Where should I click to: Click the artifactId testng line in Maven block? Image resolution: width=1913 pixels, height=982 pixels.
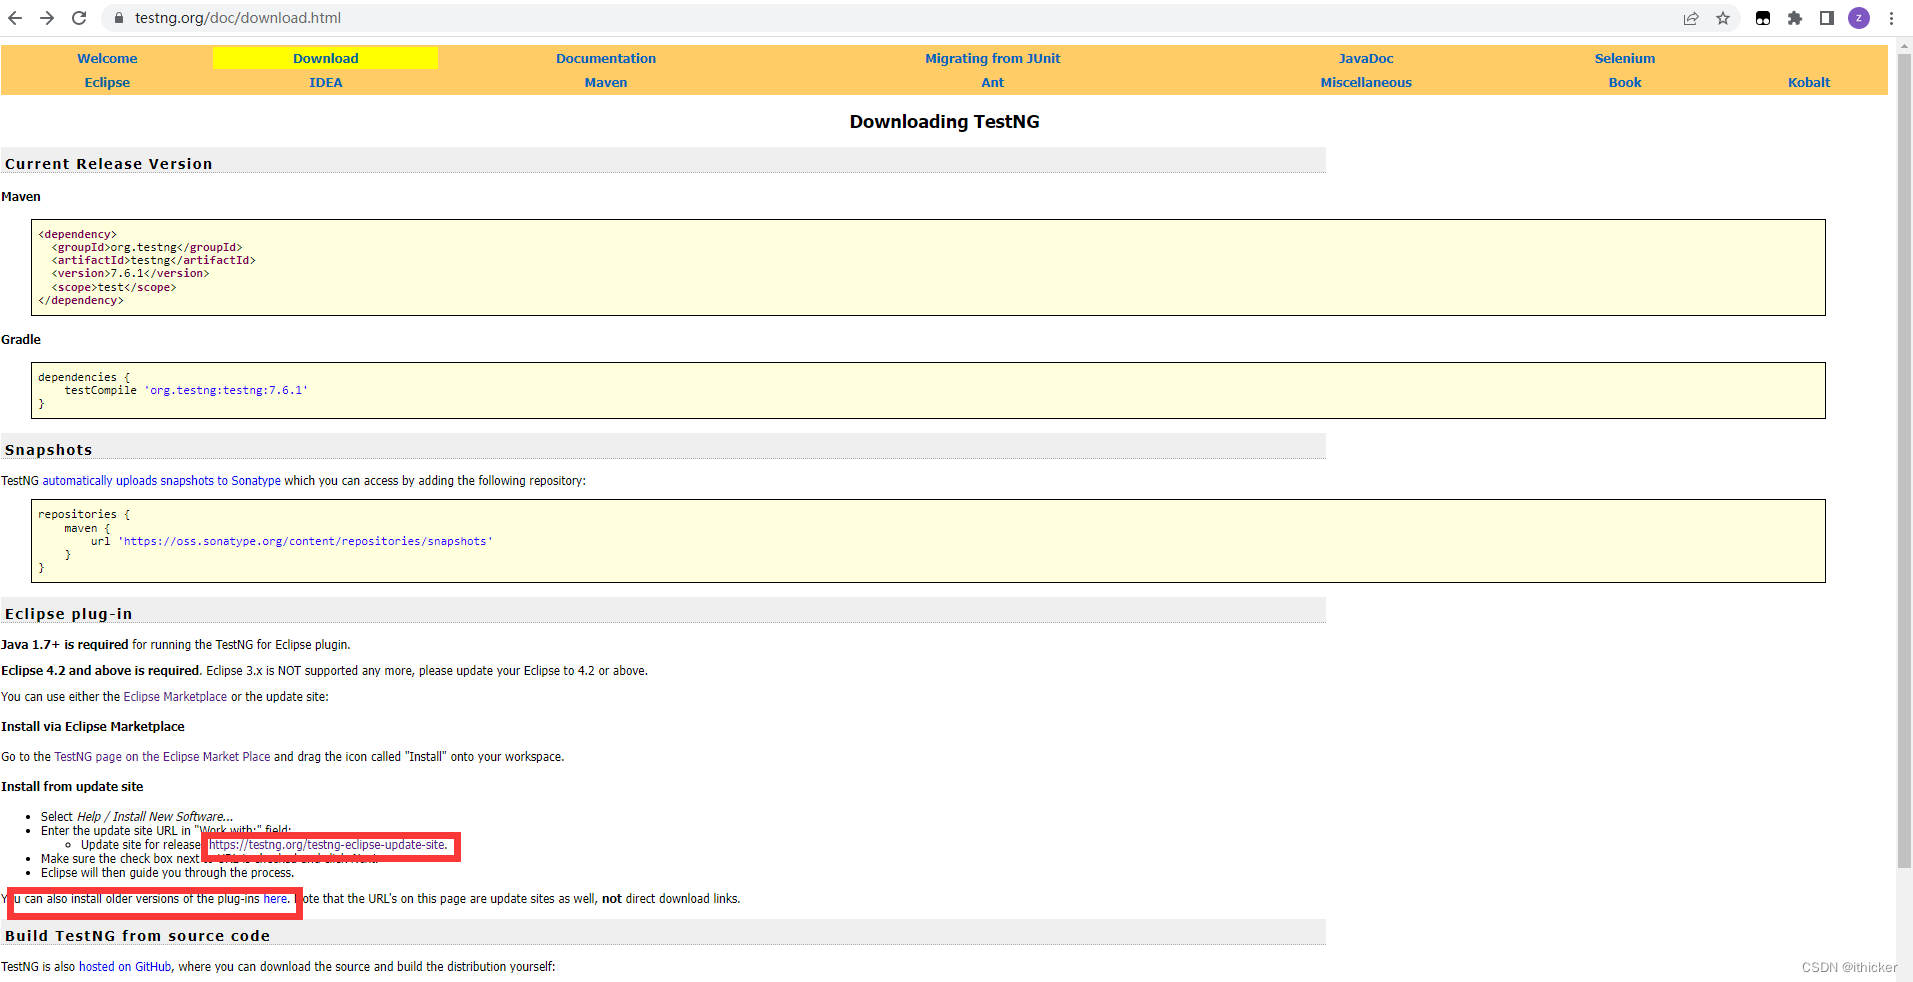point(154,260)
